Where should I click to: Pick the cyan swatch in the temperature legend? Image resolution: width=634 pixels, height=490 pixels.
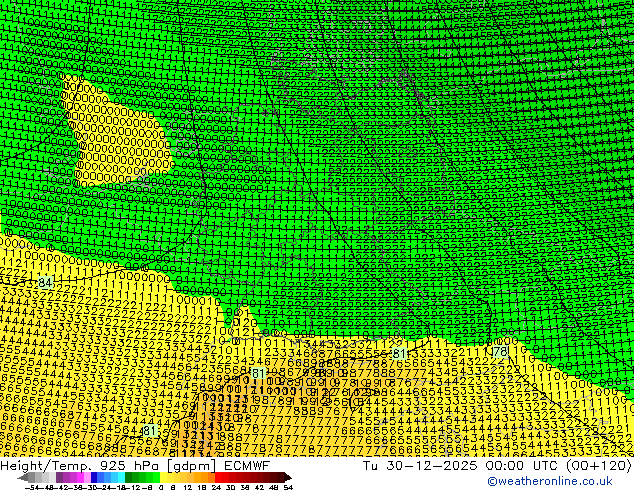click(x=121, y=477)
